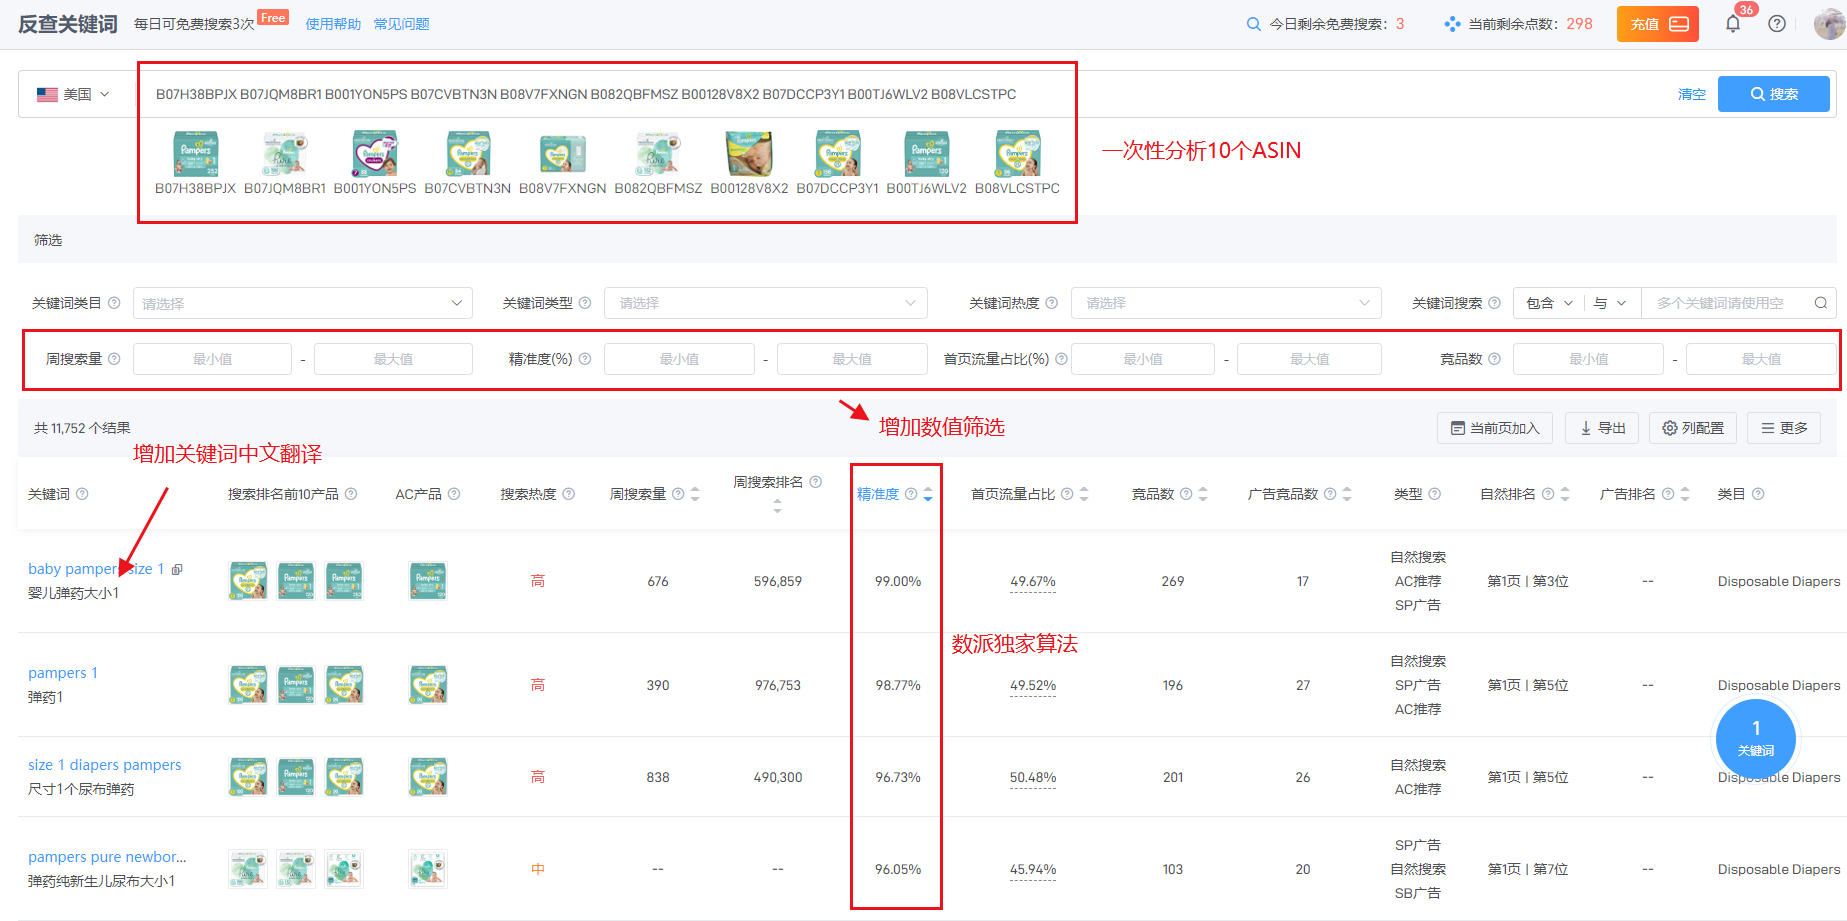Open the user avatar profile

1829,24
